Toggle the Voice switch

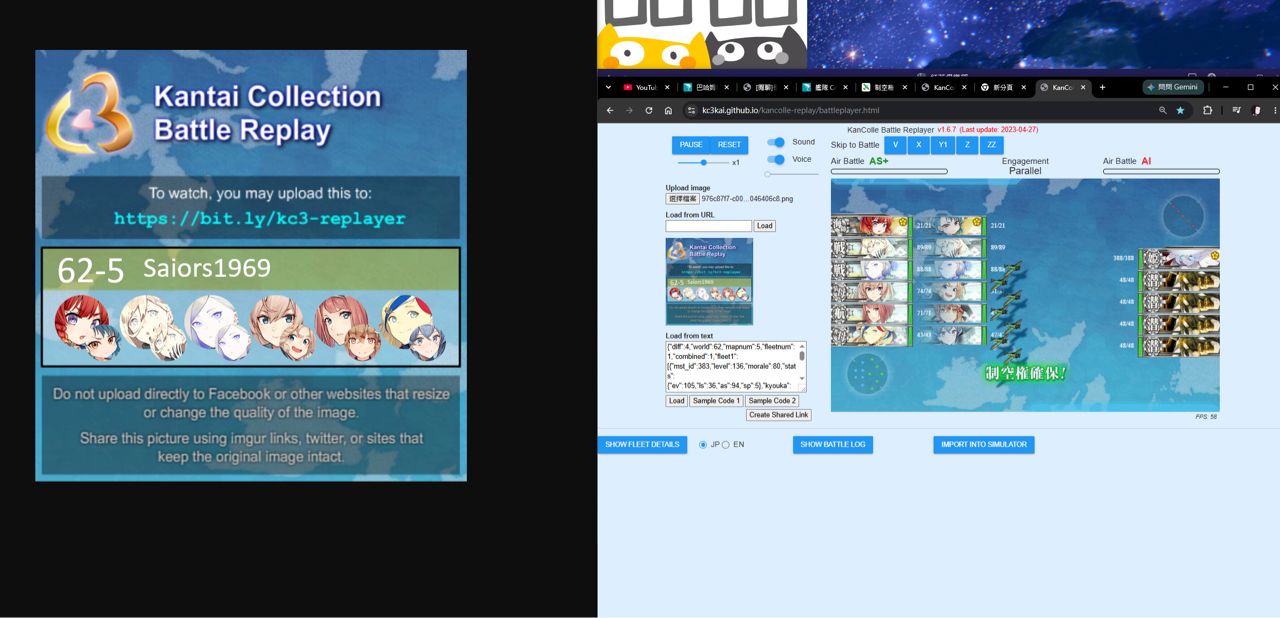tap(776, 159)
